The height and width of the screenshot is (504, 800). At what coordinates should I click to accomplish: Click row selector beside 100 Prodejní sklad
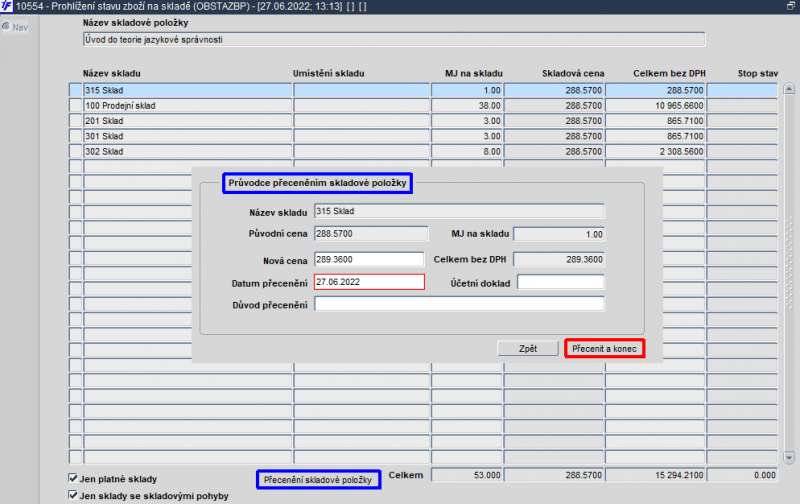[76, 106]
